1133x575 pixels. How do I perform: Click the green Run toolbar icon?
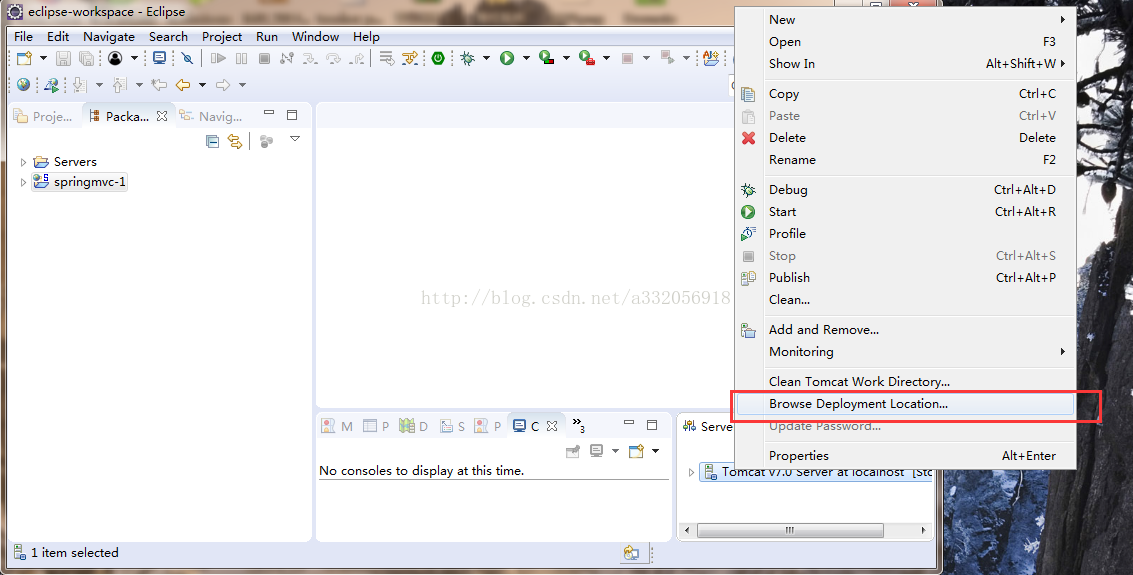[507, 59]
